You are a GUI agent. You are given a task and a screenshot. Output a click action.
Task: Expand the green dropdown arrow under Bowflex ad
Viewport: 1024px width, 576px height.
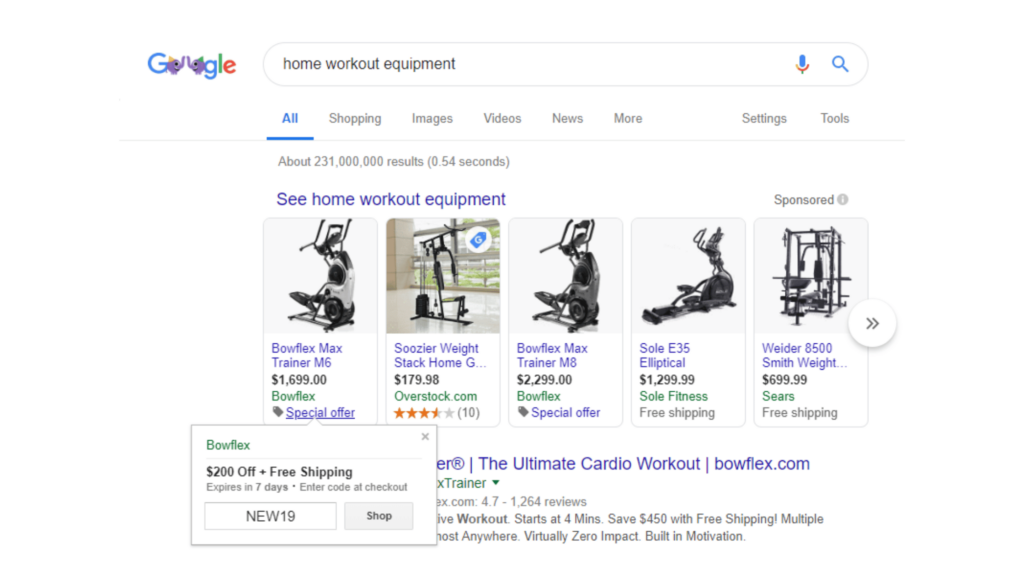496,483
